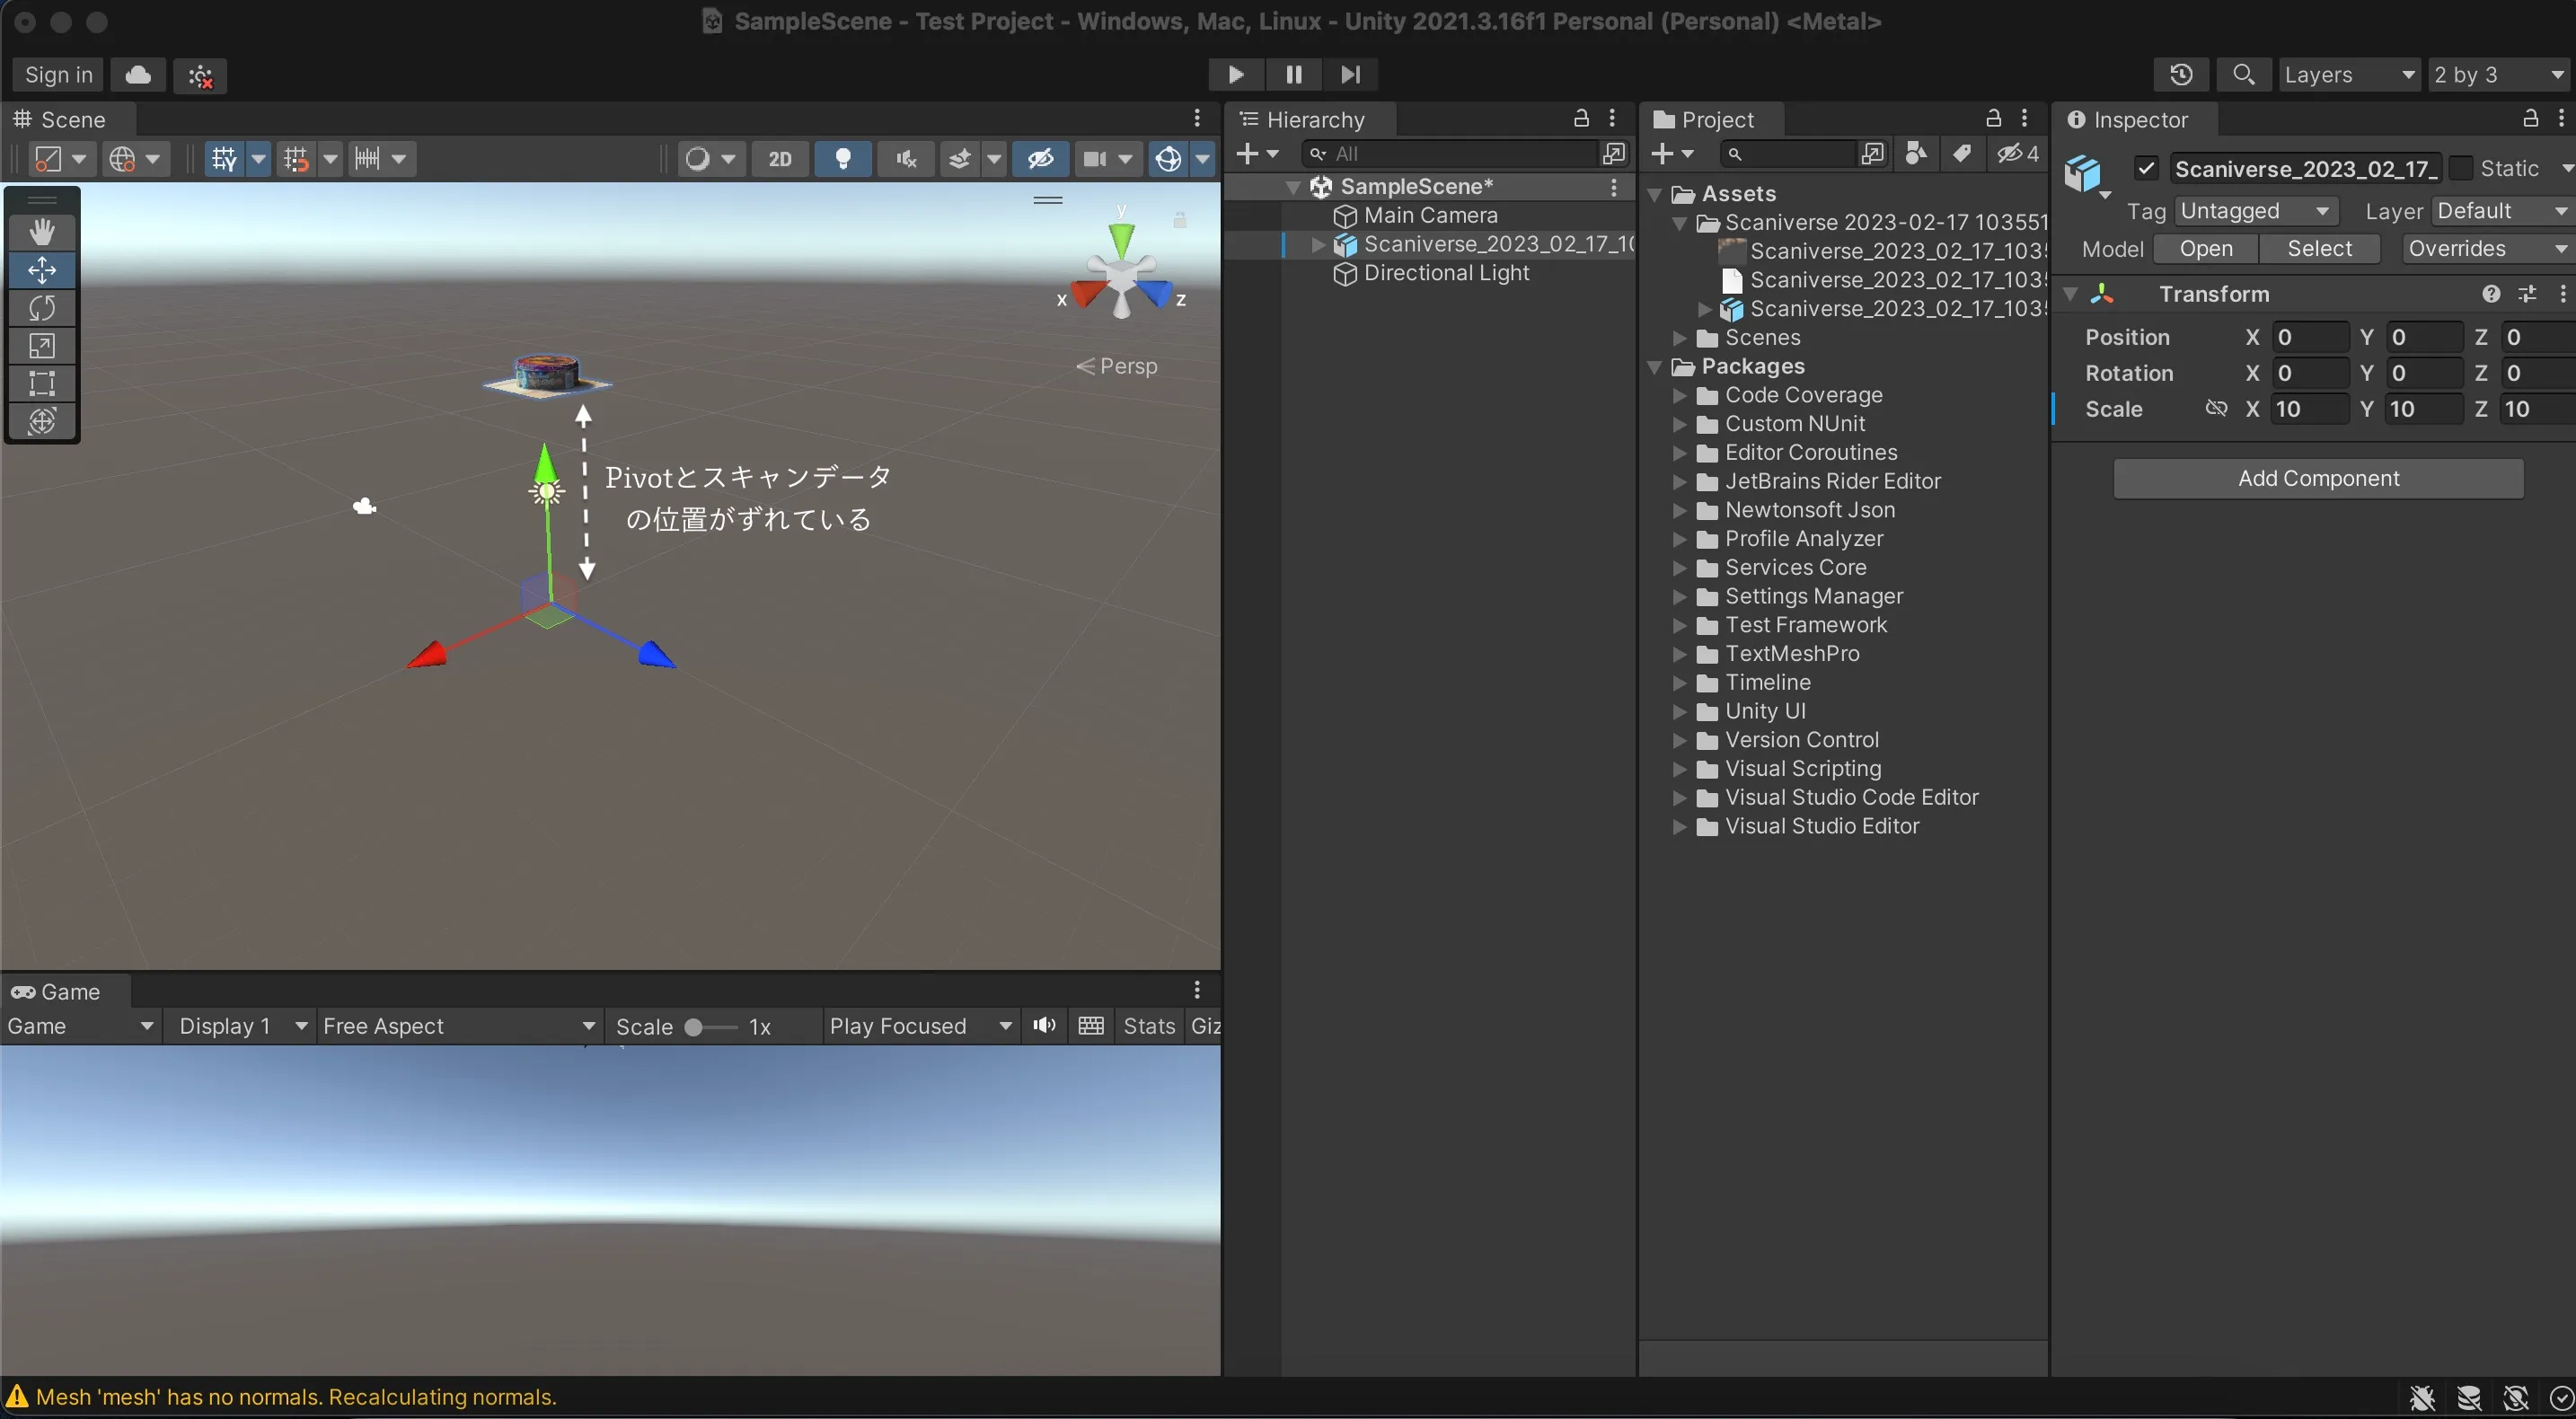Image resolution: width=2576 pixels, height=1419 pixels.
Task: Open the Unity cloud services icon
Action: (x=137, y=75)
